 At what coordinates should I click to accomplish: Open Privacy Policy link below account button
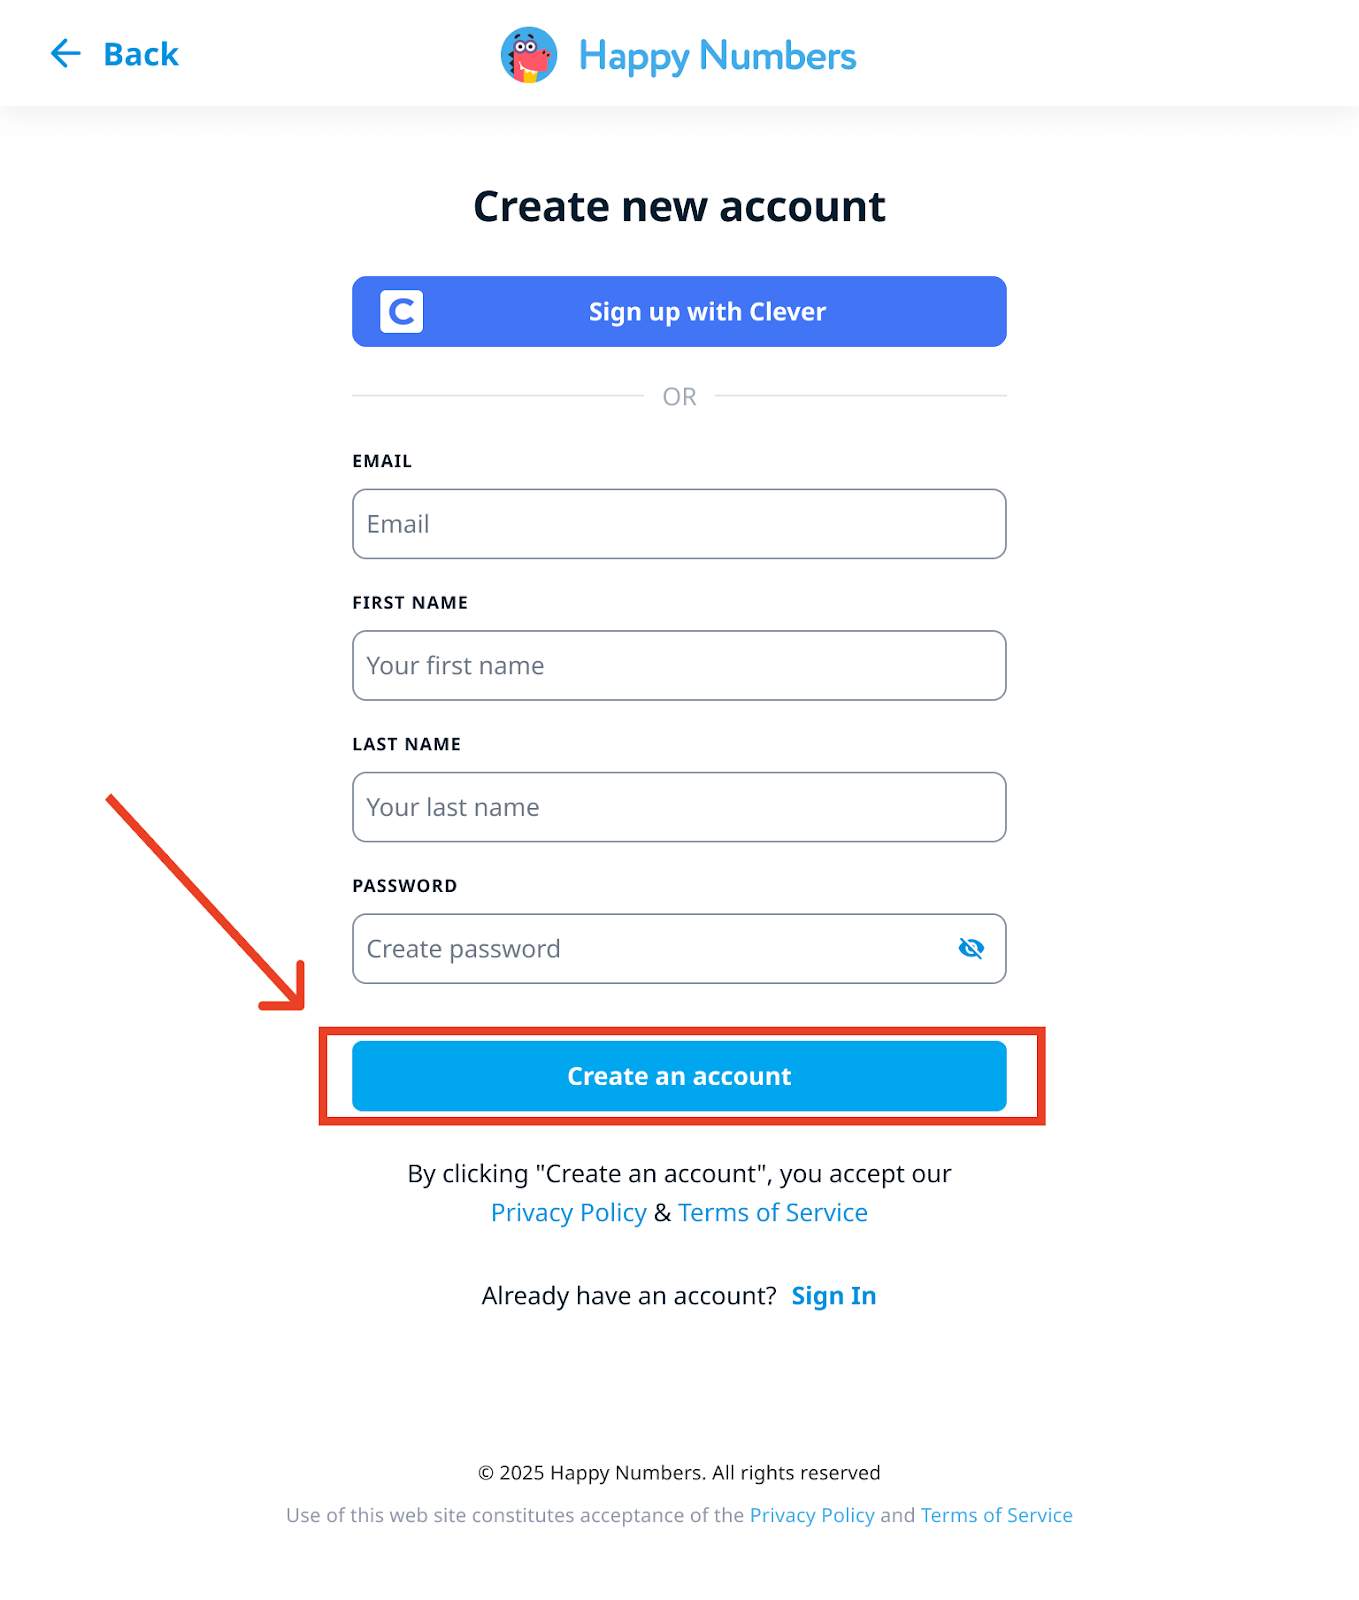[568, 1213]
